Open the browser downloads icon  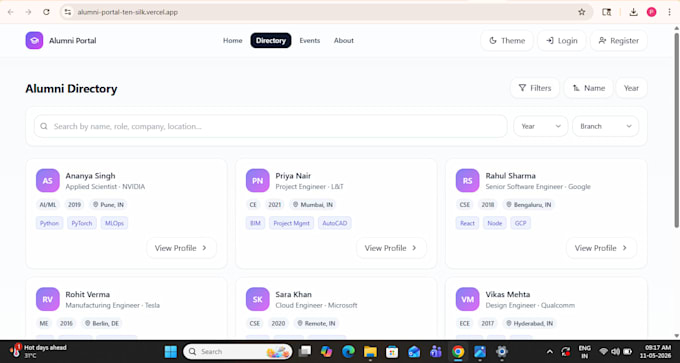(634, 12)
